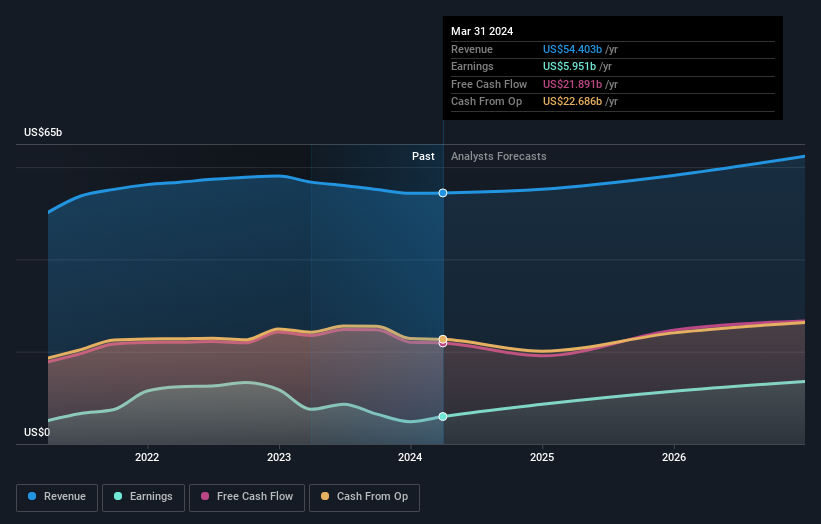Click the Revenue data point marker on chart
Viewport: 821px width, 524px height.
(443, 193)
